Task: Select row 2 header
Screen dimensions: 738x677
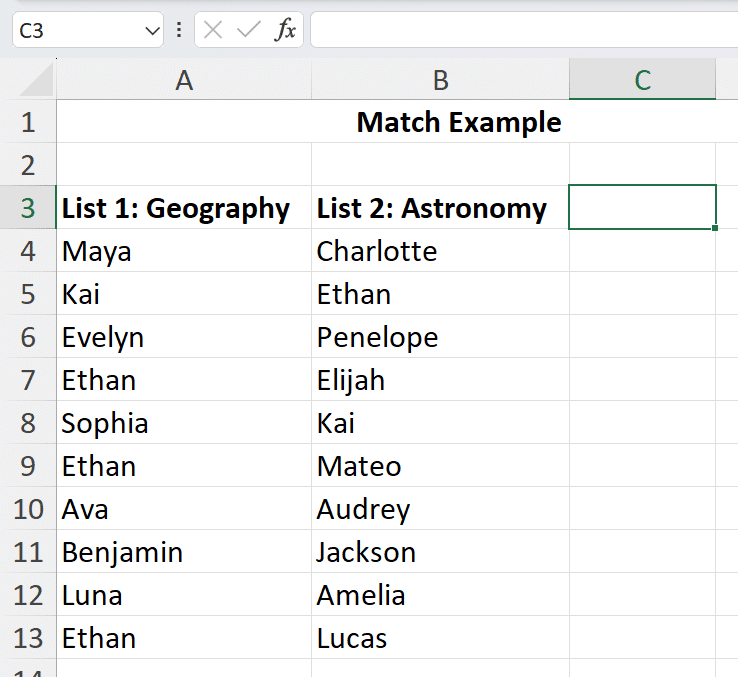Action: [28, 164]
